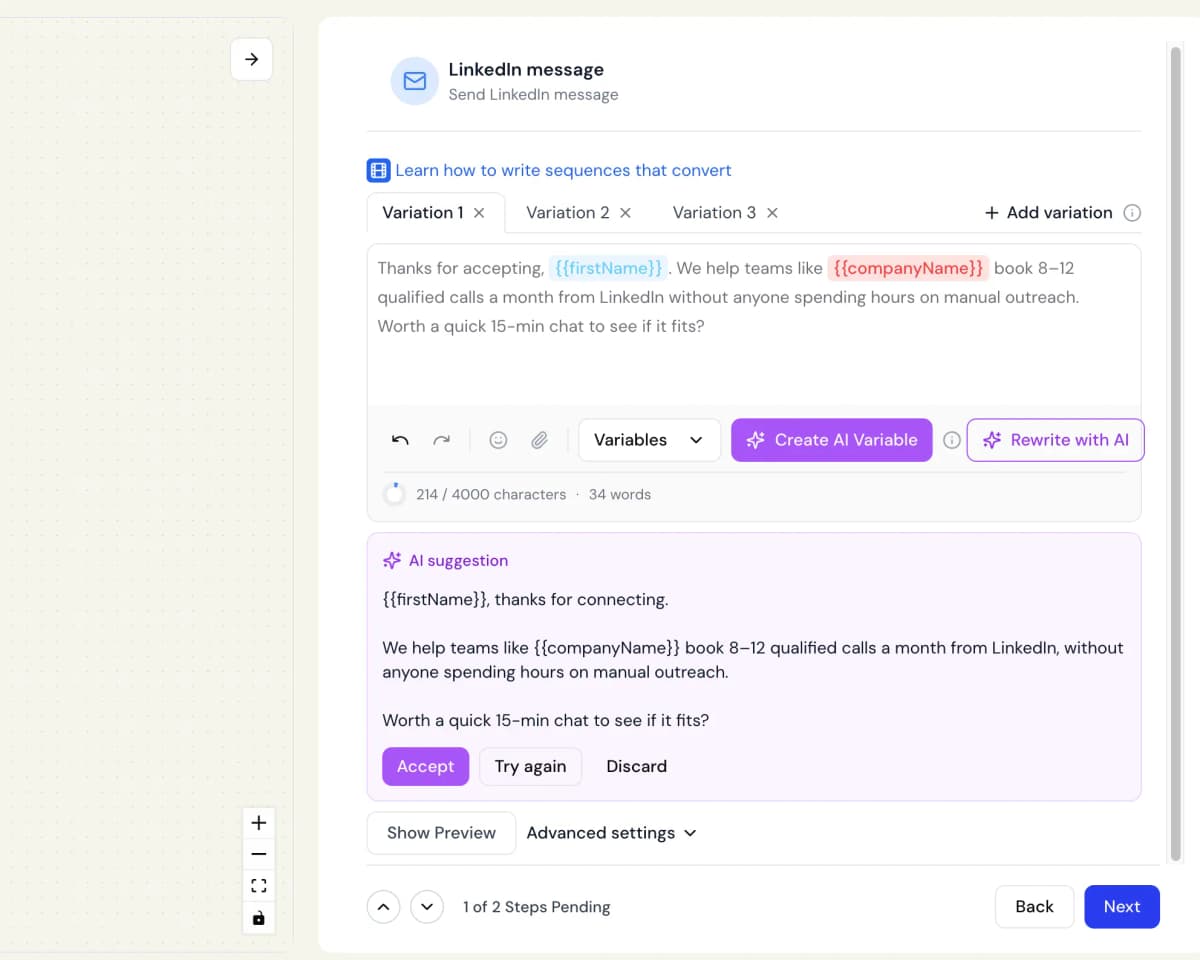
Task: Open the emoji picker icon
Action: (498, 440)
